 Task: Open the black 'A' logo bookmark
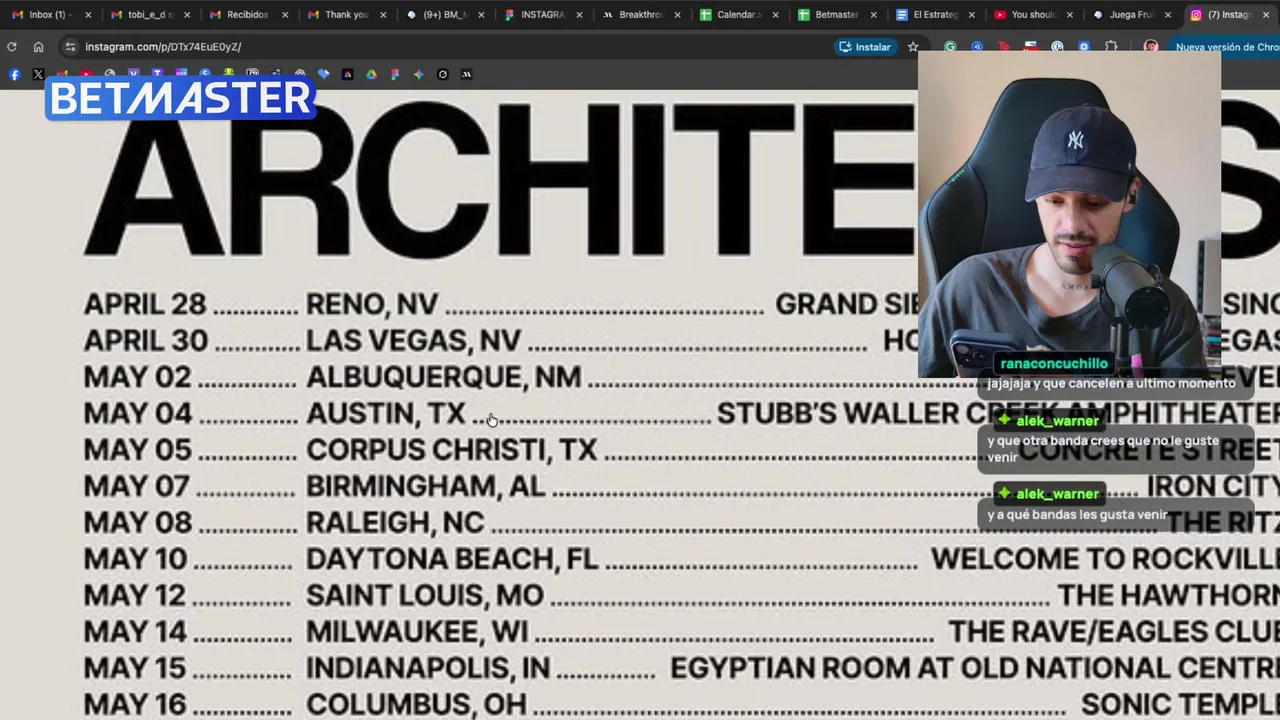(347, 74)
